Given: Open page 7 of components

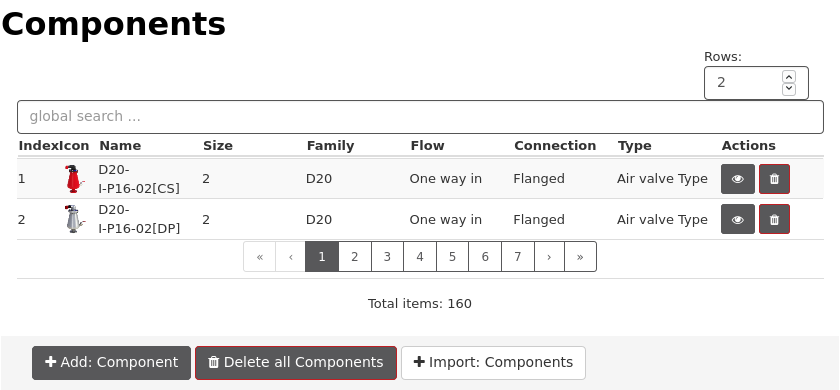Looking at the screenshot, I should [x=518, y=257].
